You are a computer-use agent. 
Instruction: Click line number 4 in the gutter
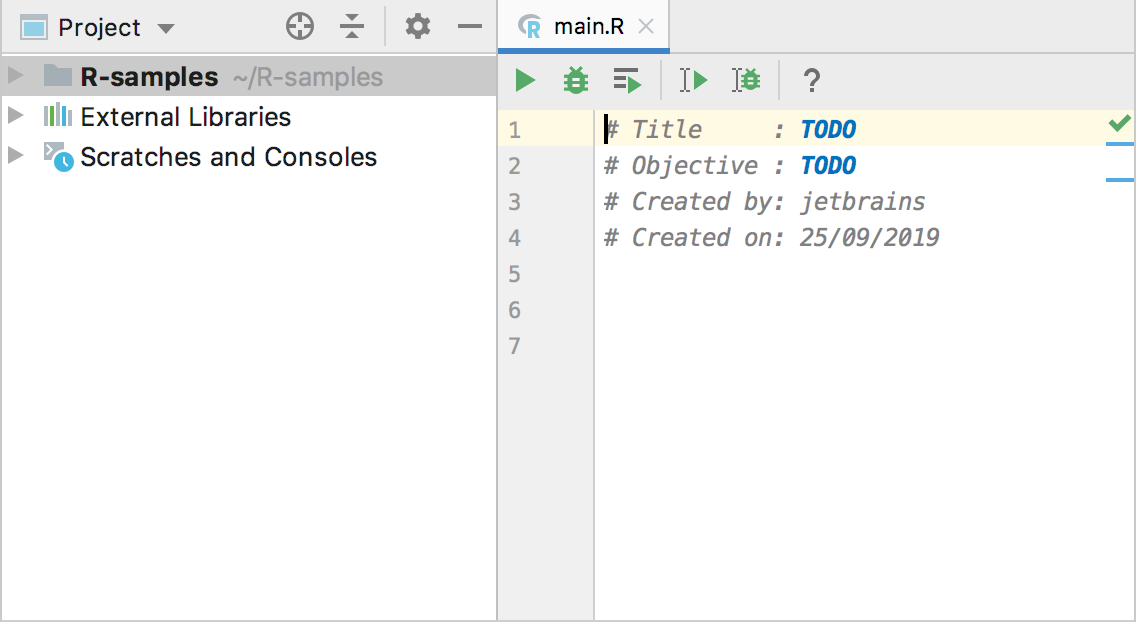[x=514, y=238]
